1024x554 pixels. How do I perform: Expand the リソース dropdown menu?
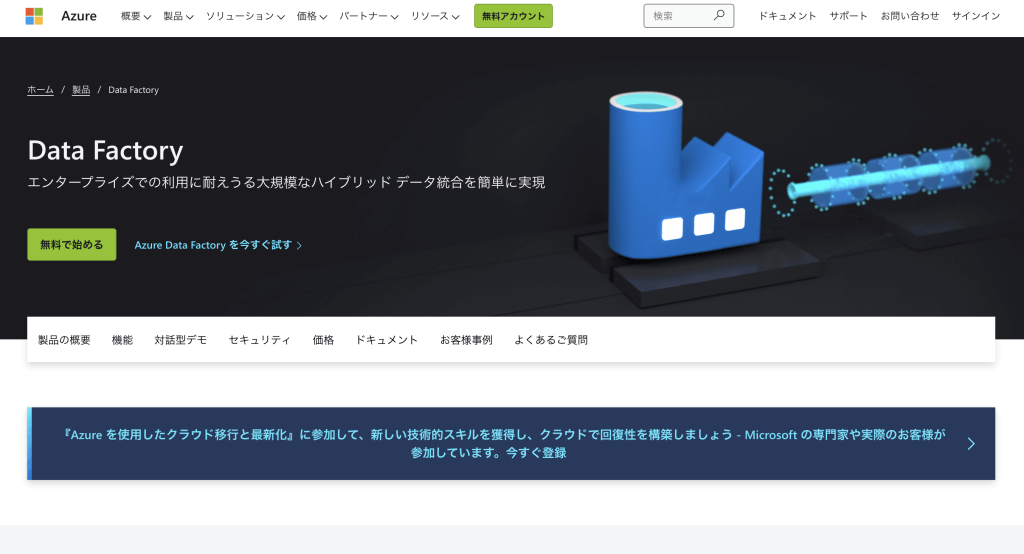point(435,16)
